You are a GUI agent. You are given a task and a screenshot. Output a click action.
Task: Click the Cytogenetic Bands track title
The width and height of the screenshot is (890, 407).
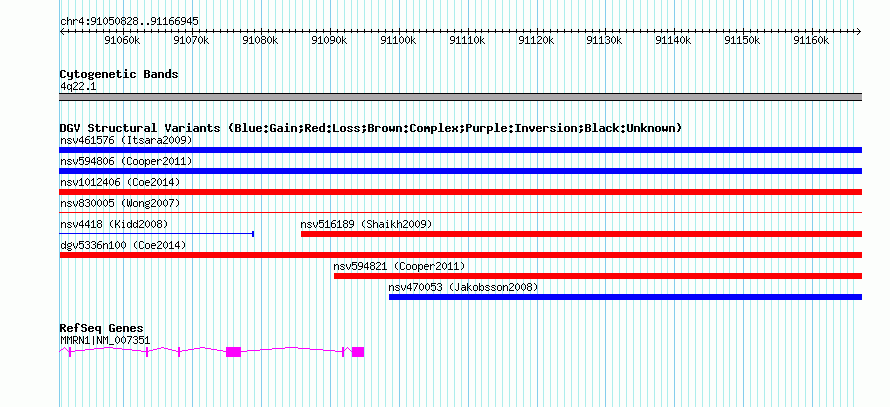[119, 74]
